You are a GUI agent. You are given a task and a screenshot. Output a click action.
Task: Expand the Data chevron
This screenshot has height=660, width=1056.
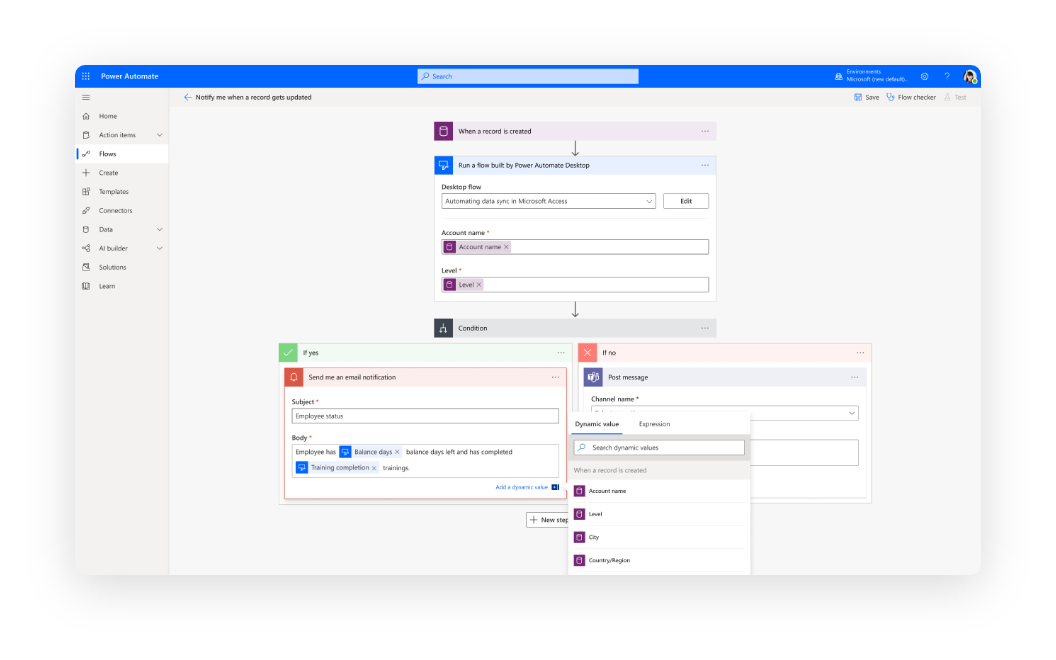160,229
